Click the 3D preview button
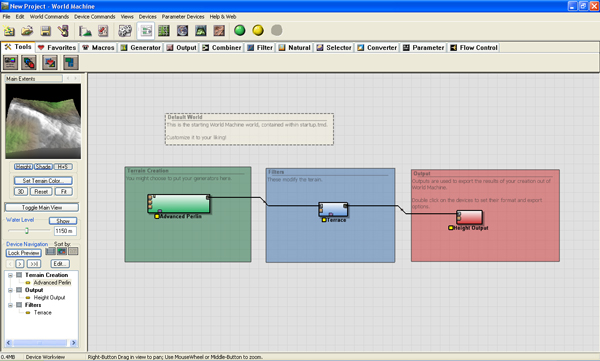600x361 pixels. click(21, 192)
